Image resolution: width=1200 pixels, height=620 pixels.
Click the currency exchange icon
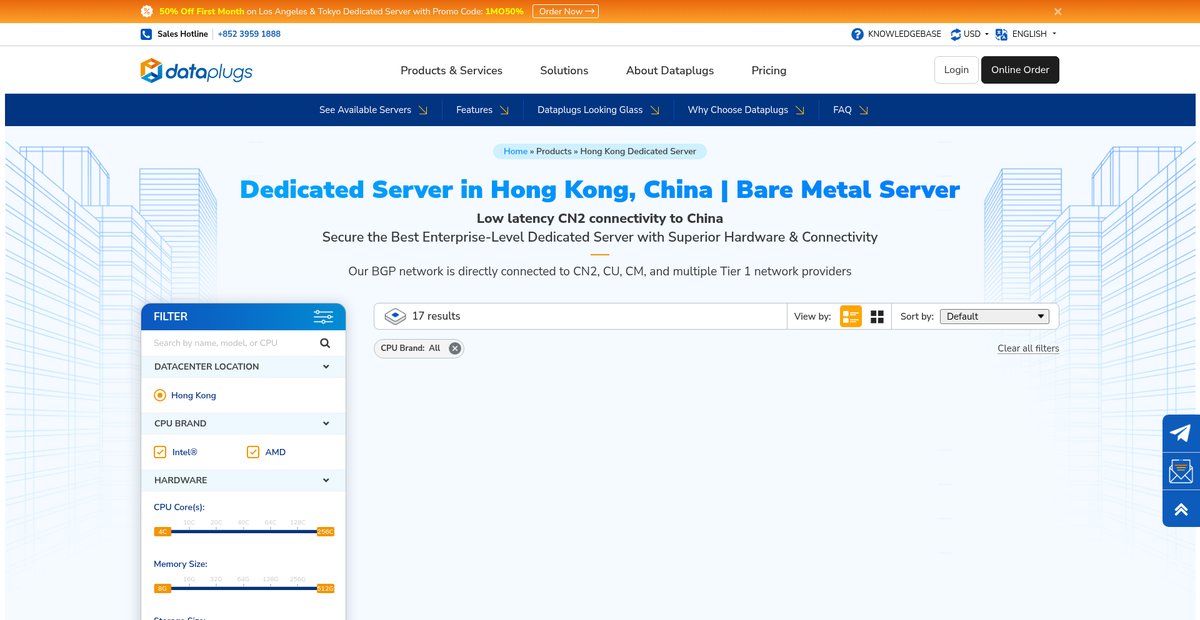tap(955, 34)
